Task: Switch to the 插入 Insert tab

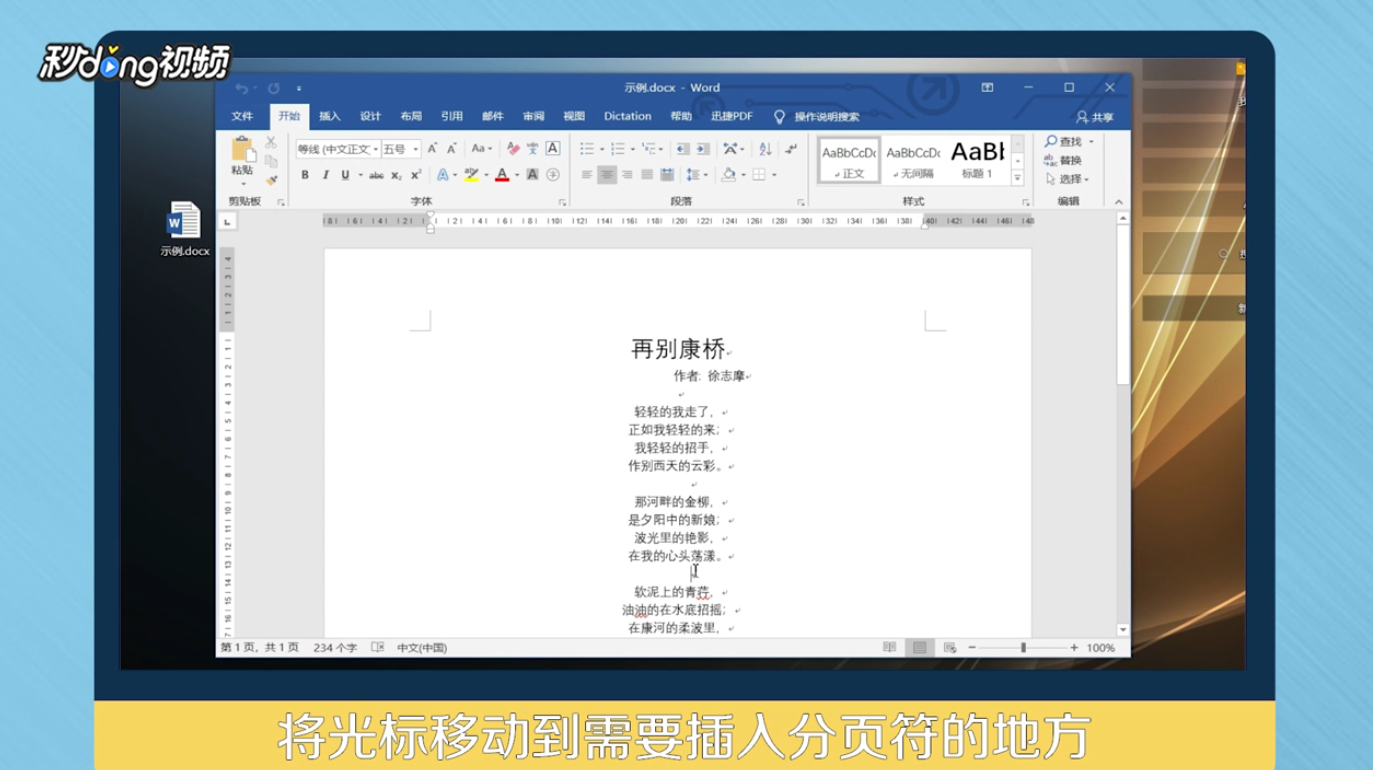Action: (330, 117)
